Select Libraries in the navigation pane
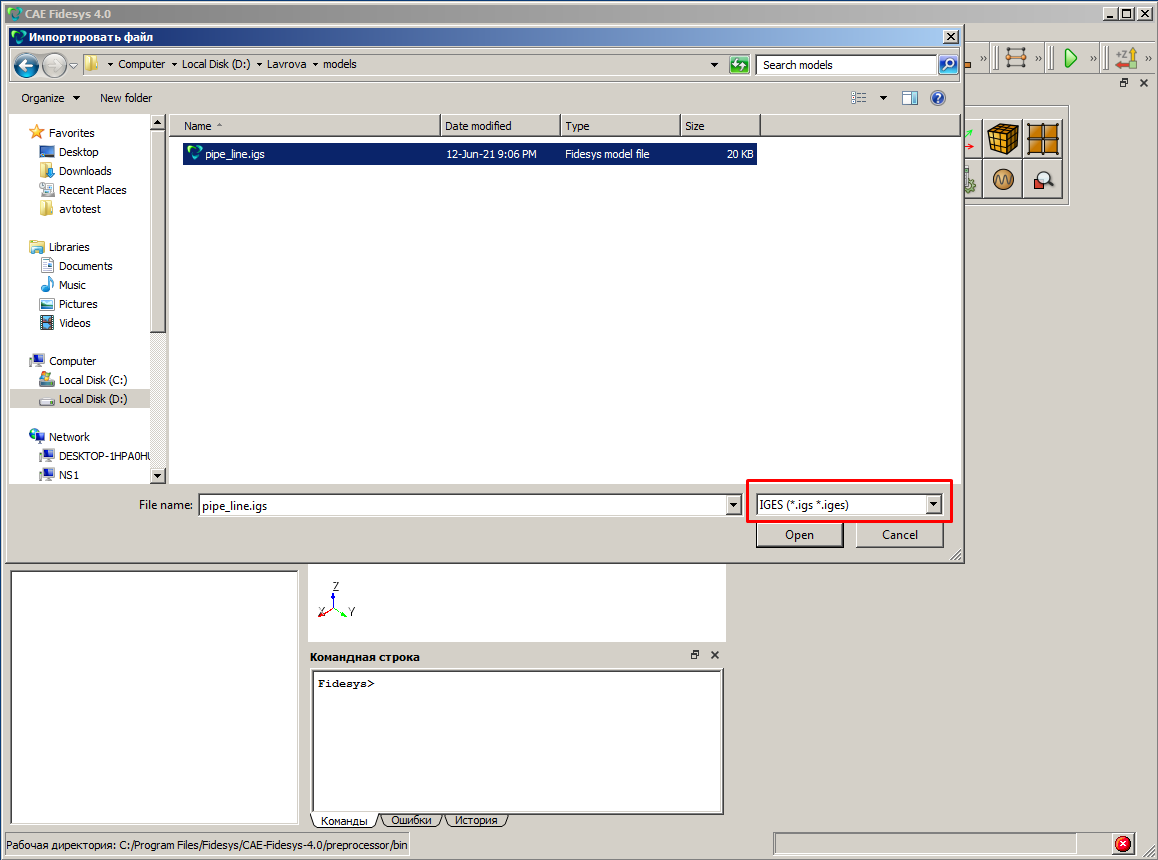 pyautogui.click(x=69, y=247)
